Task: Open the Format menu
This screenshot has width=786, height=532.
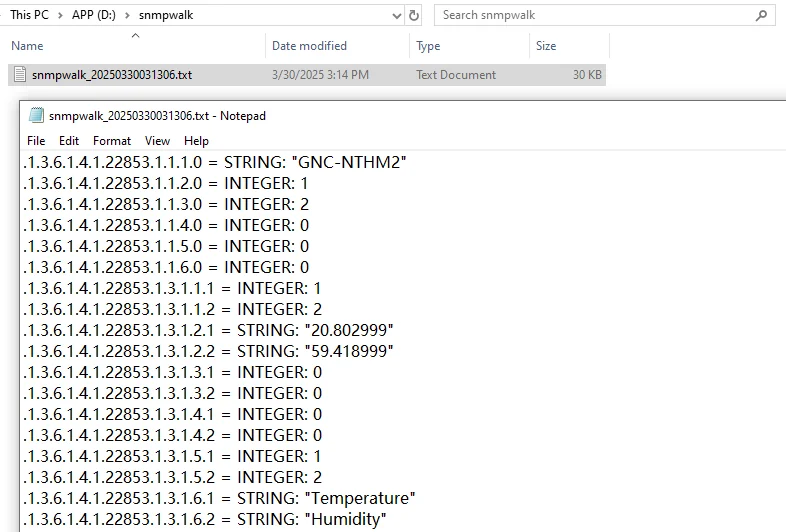Action: [x=112, y=141]
